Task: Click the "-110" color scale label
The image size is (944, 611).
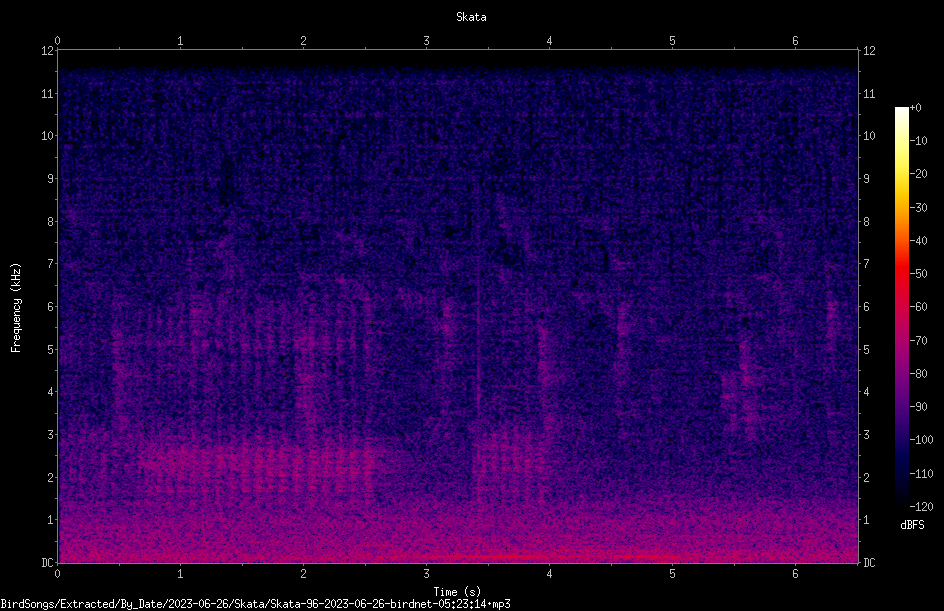Action: point(922,474)
